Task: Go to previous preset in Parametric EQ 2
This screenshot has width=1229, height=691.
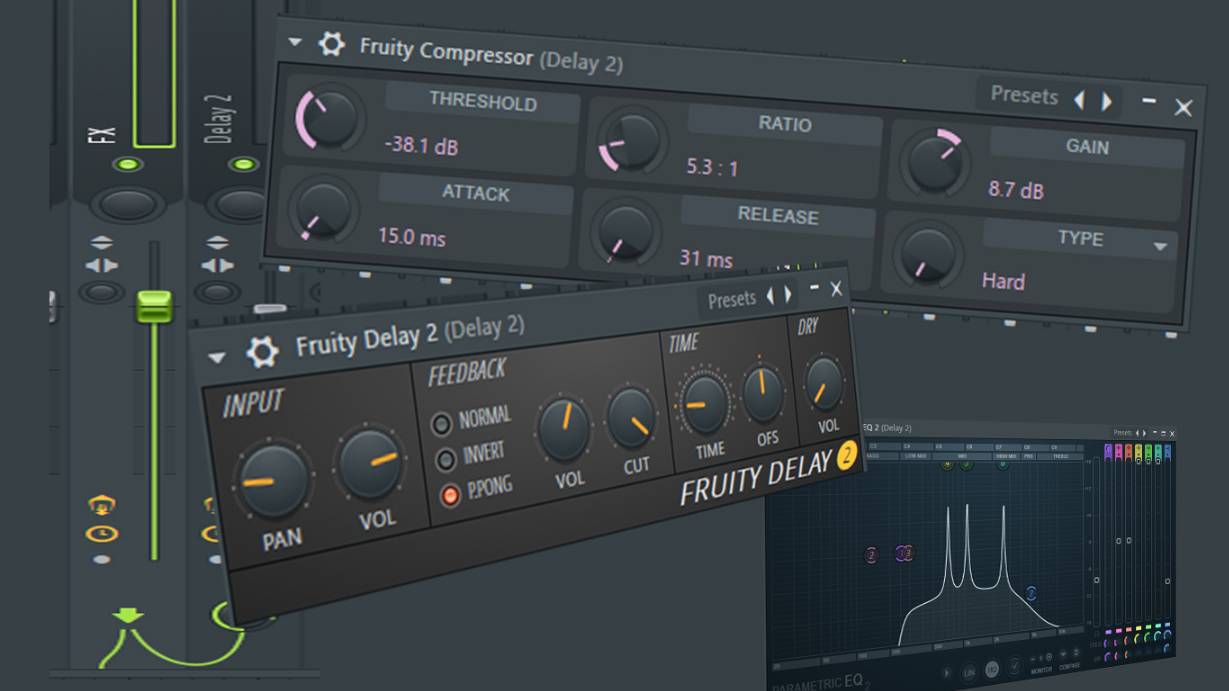Action: coord(1137,433)
